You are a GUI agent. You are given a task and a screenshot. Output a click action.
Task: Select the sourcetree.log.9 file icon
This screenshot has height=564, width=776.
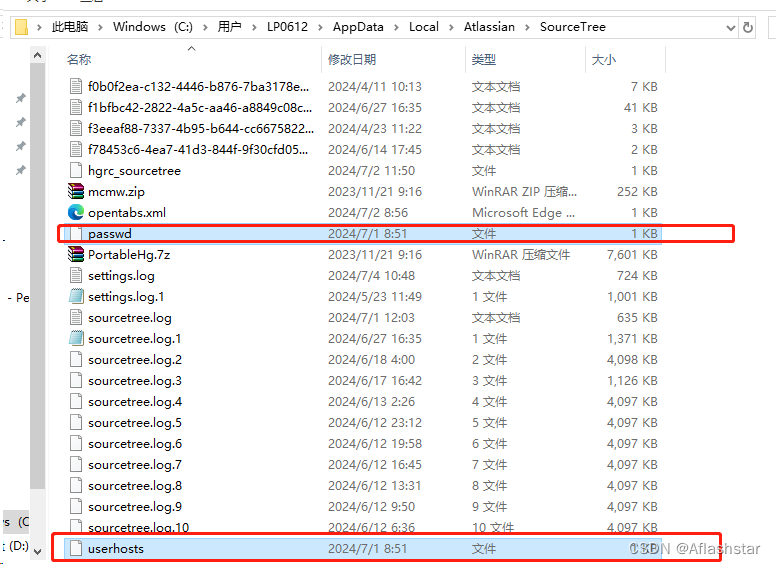pyautogui.click(x=76, y=507)
